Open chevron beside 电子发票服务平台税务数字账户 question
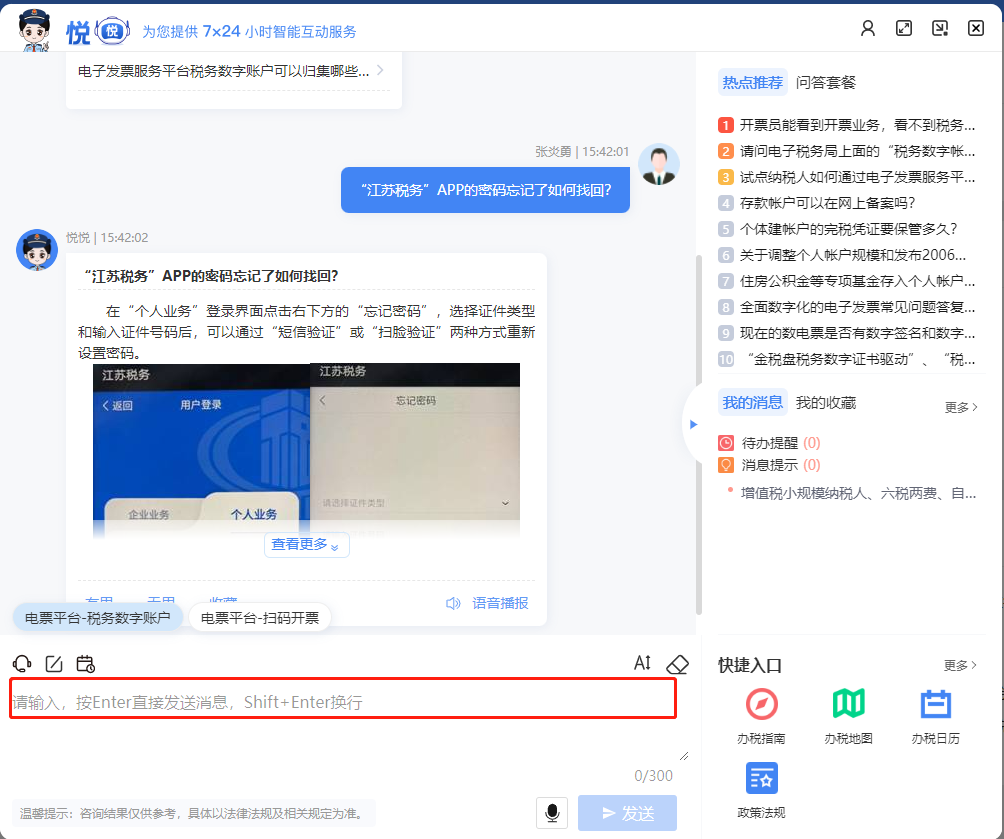This screenshot has width=1004, height=839. point(380,70)
